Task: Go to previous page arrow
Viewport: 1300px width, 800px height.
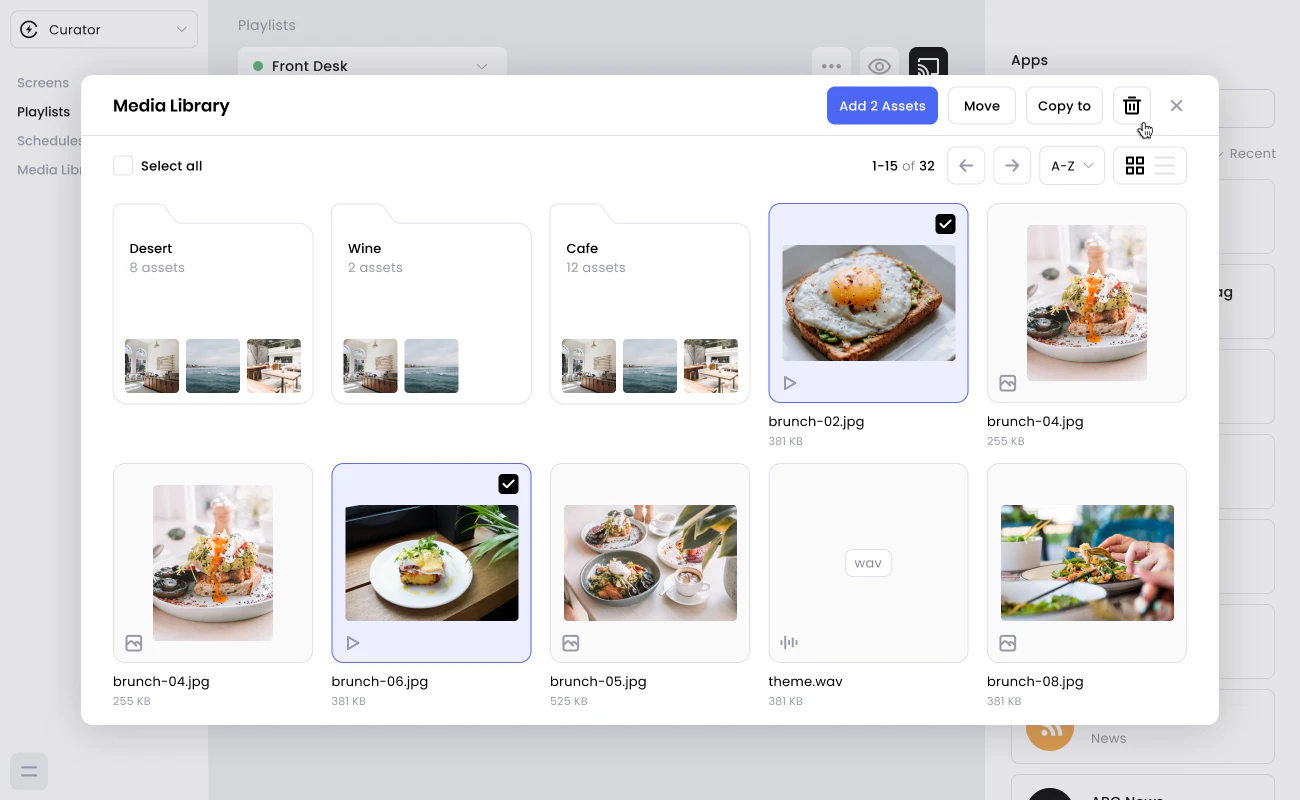Action: 966,166
